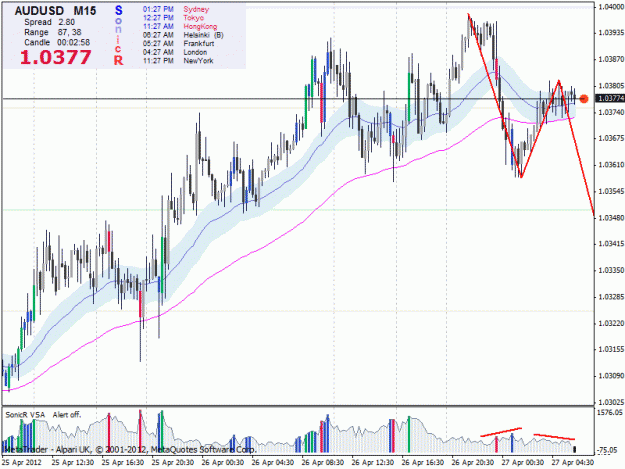625x469 pixels.
Task: Click the 25 Apr 2012 date label
Action: click(22, 462)
